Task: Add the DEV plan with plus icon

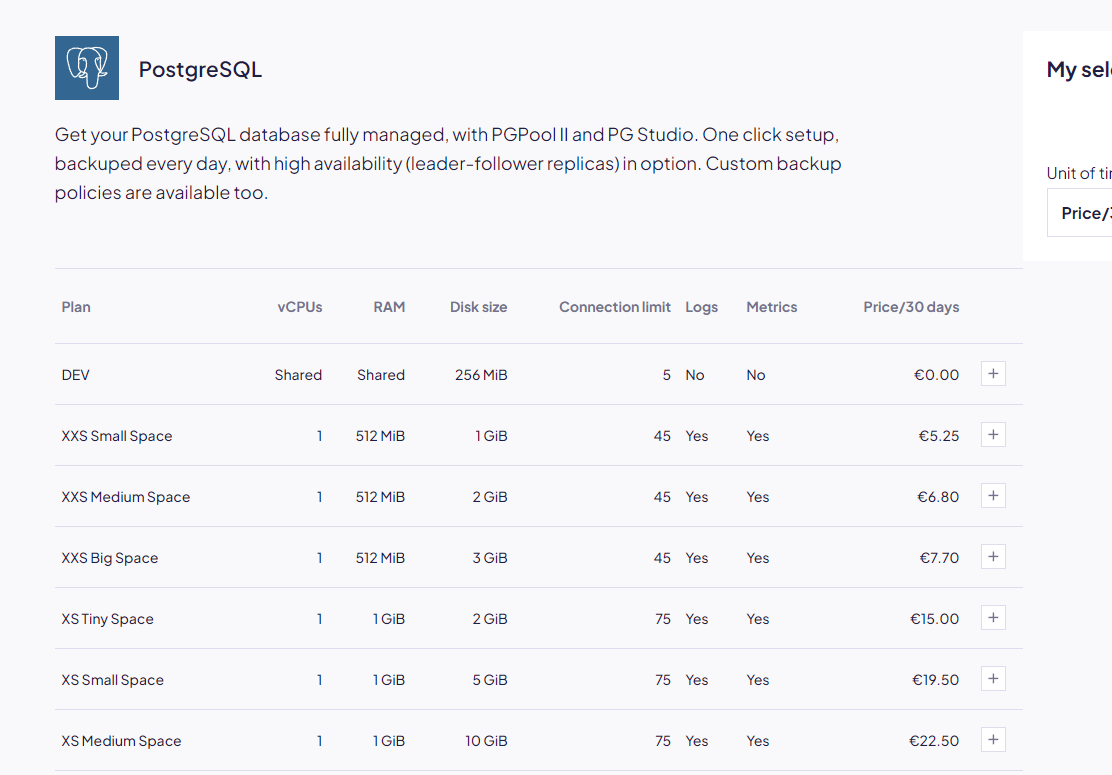Action: (x=993, y=374)
